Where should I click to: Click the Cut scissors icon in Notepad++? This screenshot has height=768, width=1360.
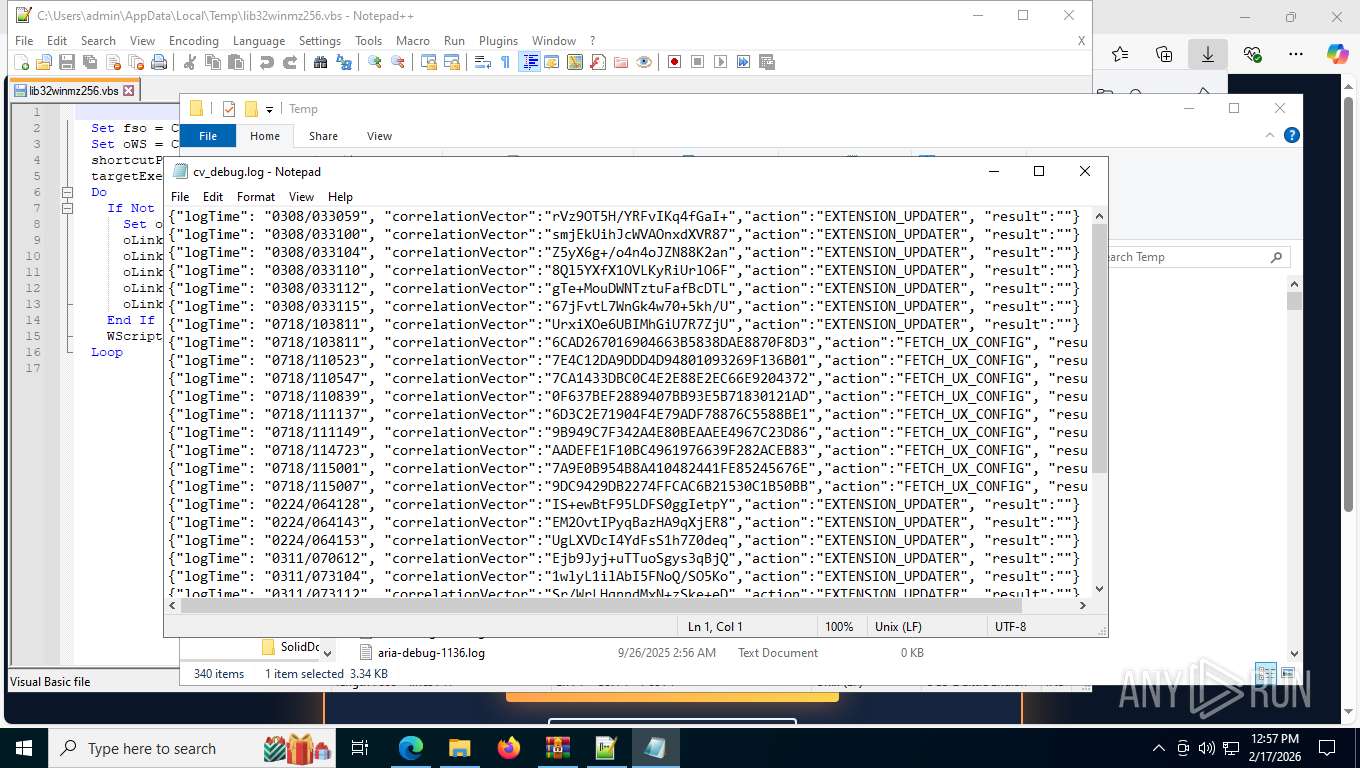(x=190, y=62)
